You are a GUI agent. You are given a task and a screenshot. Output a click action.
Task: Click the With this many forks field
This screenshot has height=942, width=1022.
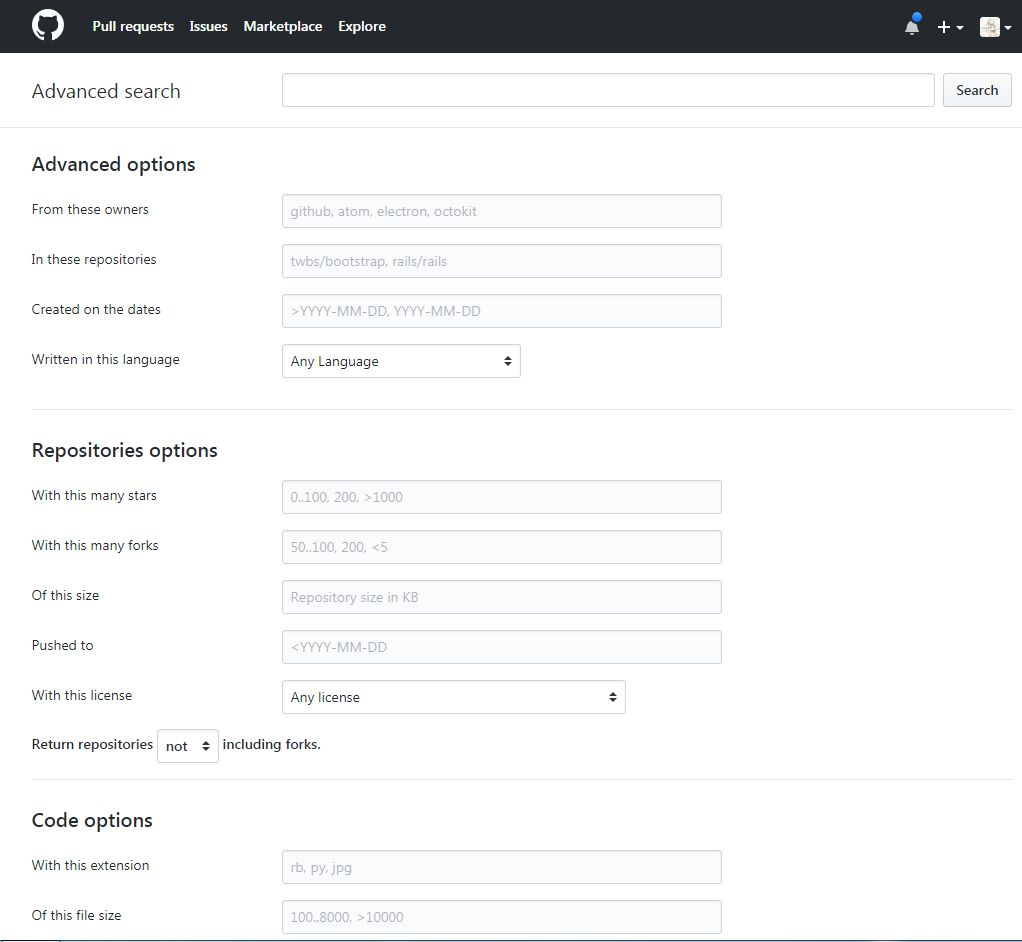click(502, 547)
